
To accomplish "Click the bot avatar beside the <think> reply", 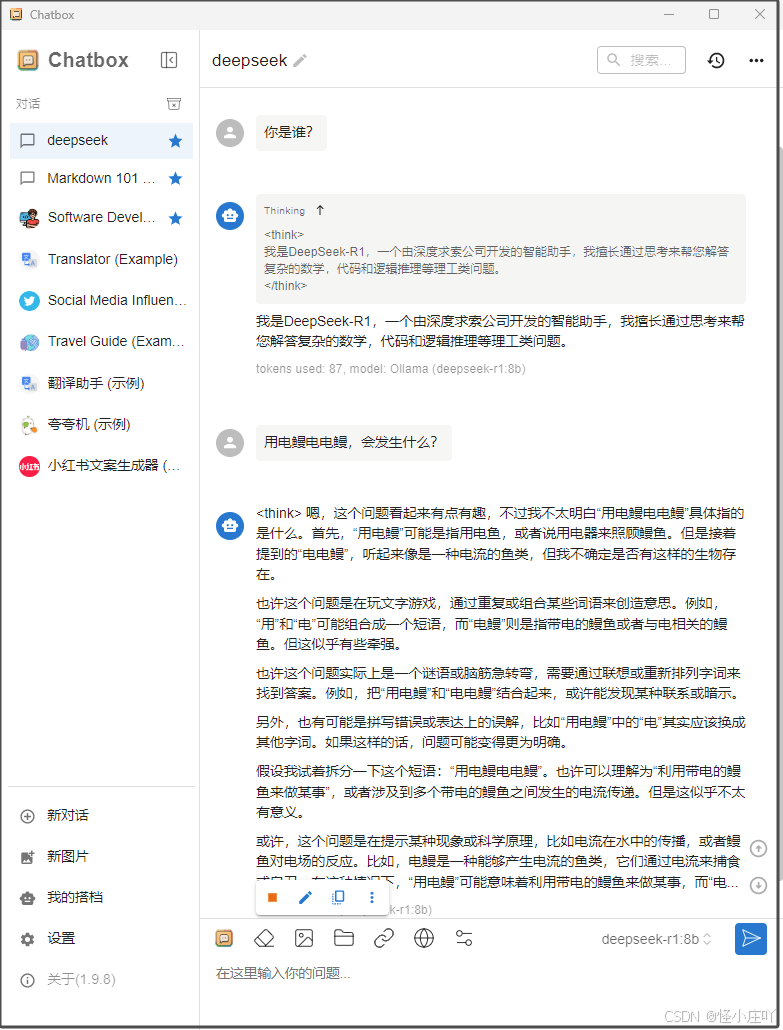I will point(230,526).
